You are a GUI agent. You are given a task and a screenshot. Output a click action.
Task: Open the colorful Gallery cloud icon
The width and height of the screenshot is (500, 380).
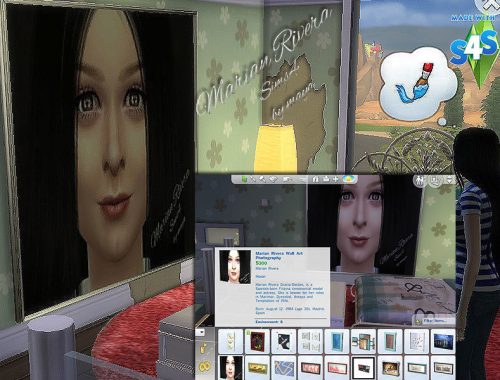[349, 179]
